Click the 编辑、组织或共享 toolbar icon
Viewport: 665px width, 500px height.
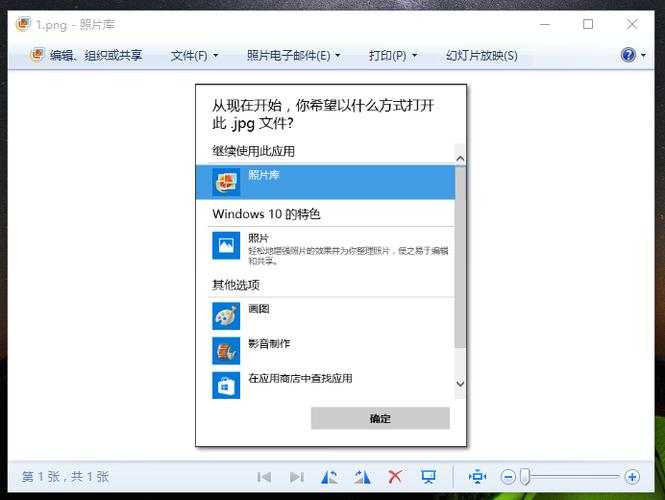pyautogui.click(x=37, y=55)
